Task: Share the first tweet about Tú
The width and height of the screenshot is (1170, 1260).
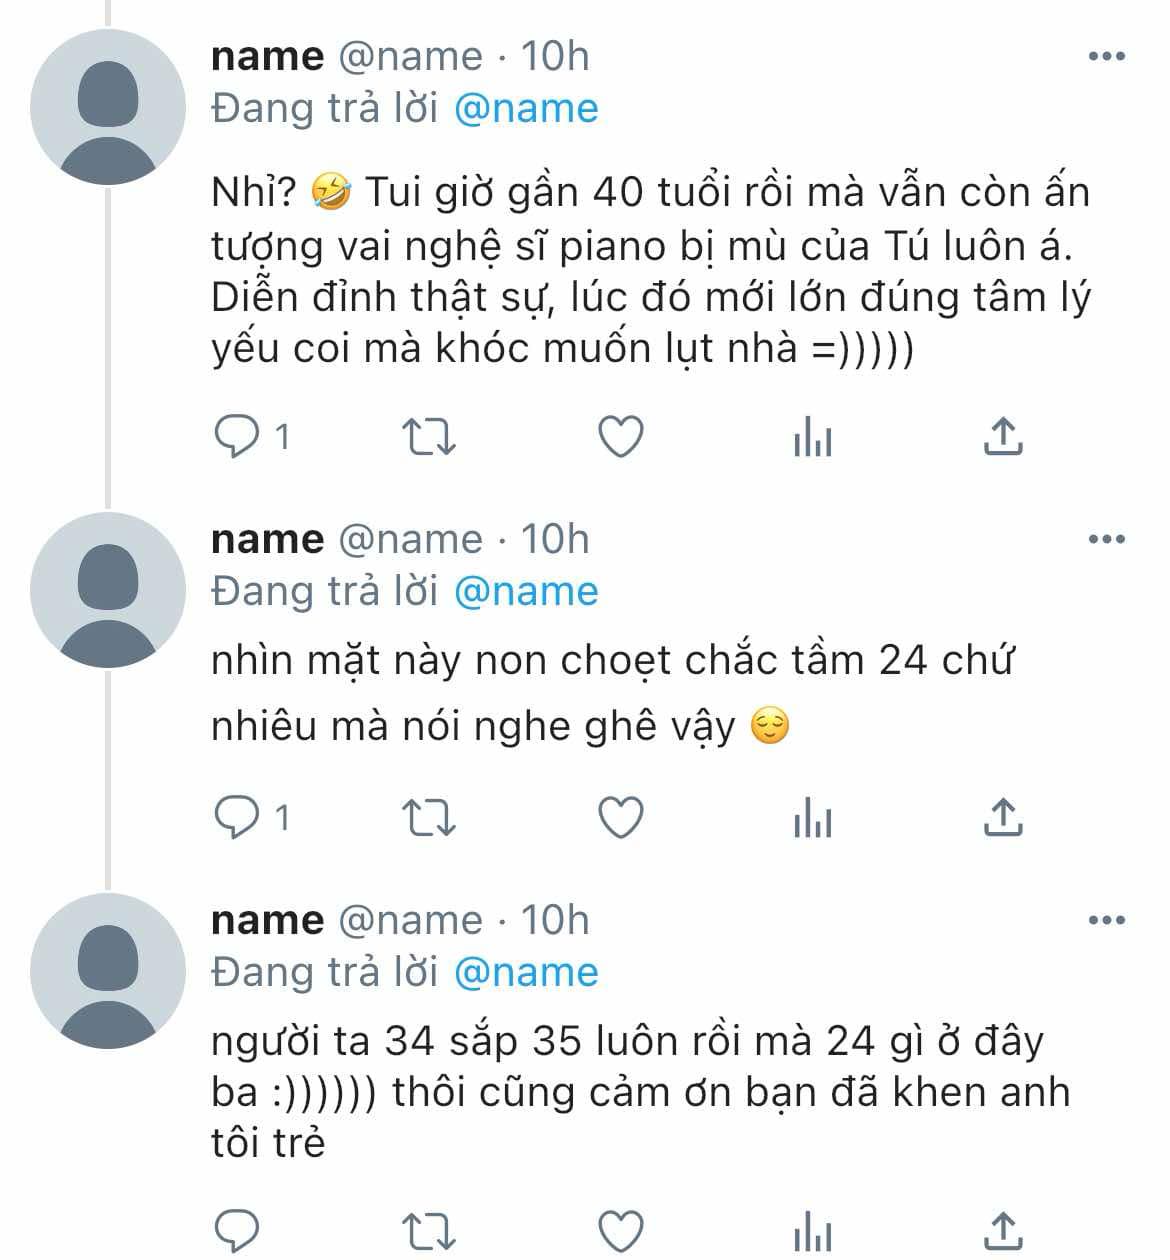Action: 1003,437
